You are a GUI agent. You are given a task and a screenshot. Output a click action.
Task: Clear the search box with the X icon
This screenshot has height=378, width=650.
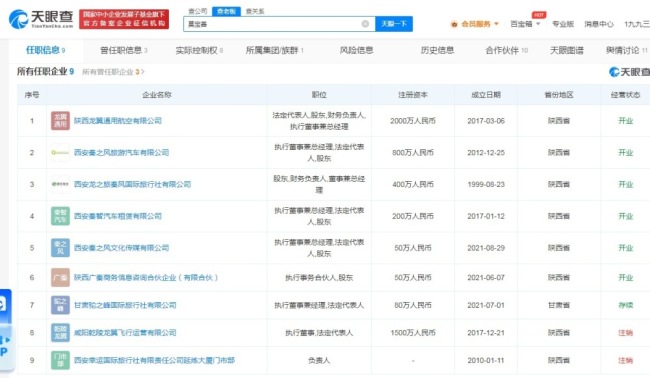365,24
